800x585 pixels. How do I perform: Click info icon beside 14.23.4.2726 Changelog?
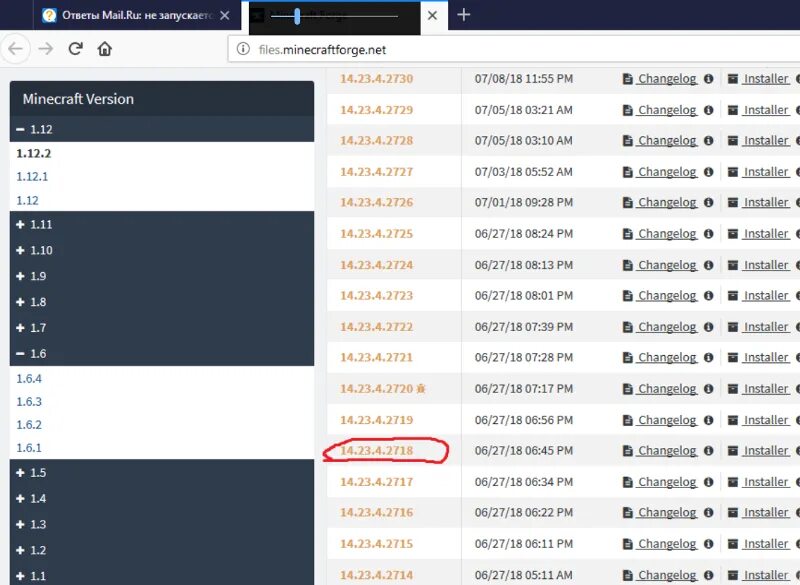point(708,202)
